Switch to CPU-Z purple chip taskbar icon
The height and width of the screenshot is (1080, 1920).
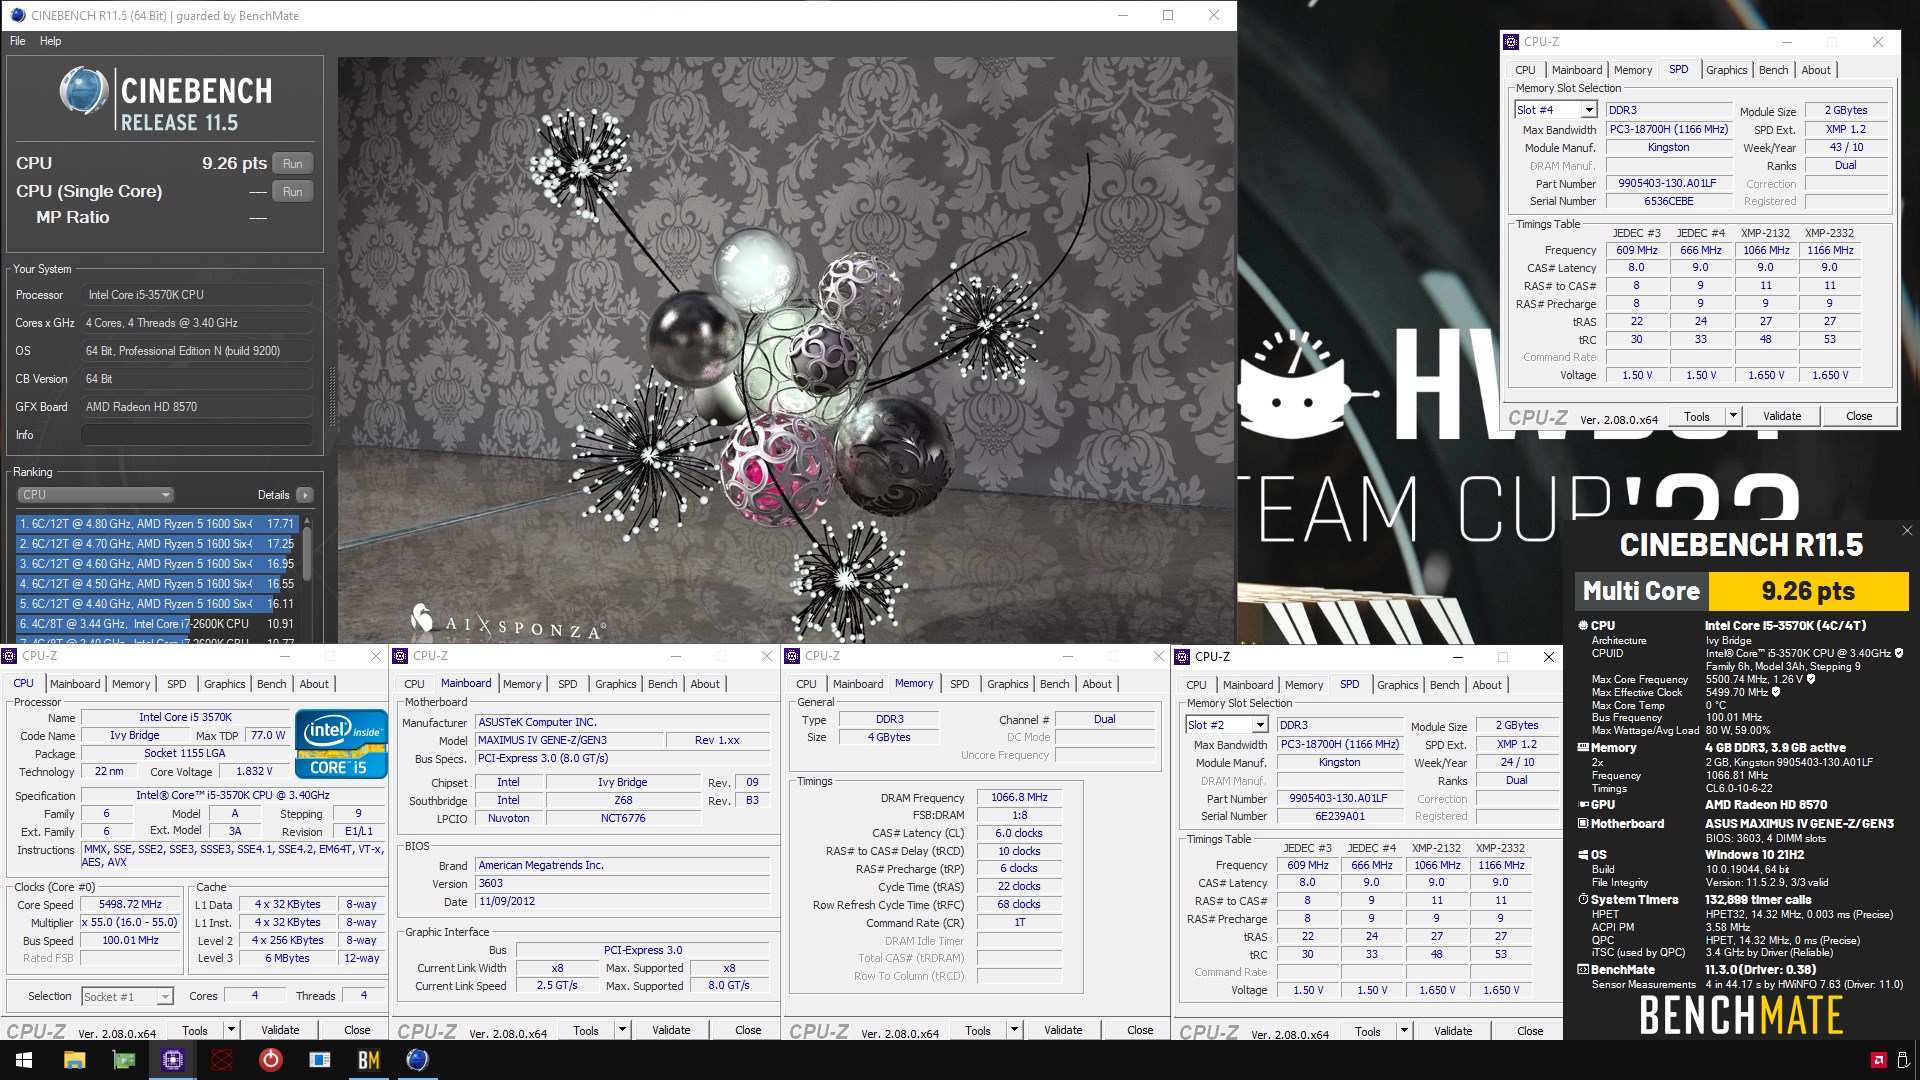(173, 1060)
